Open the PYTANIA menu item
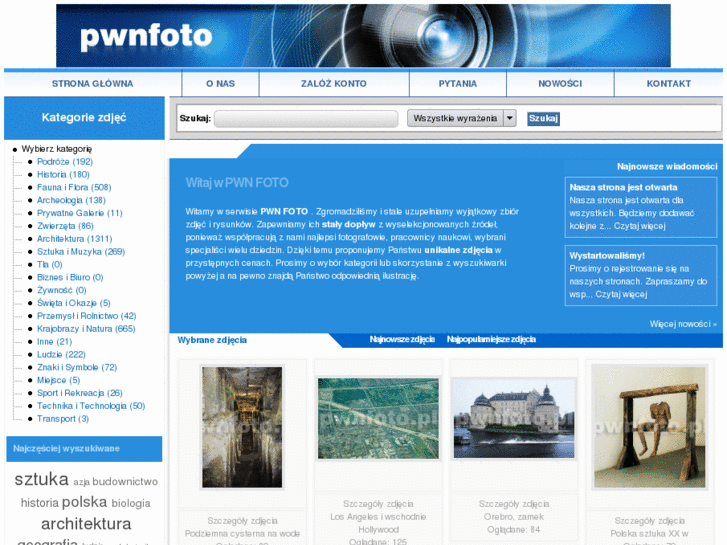Viewport: 727px width, 545px height. (458, 83)
